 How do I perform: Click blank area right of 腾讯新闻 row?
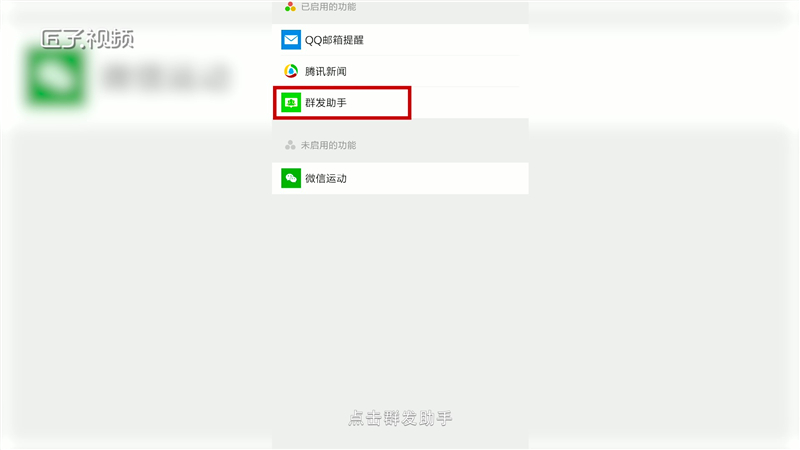438,71
